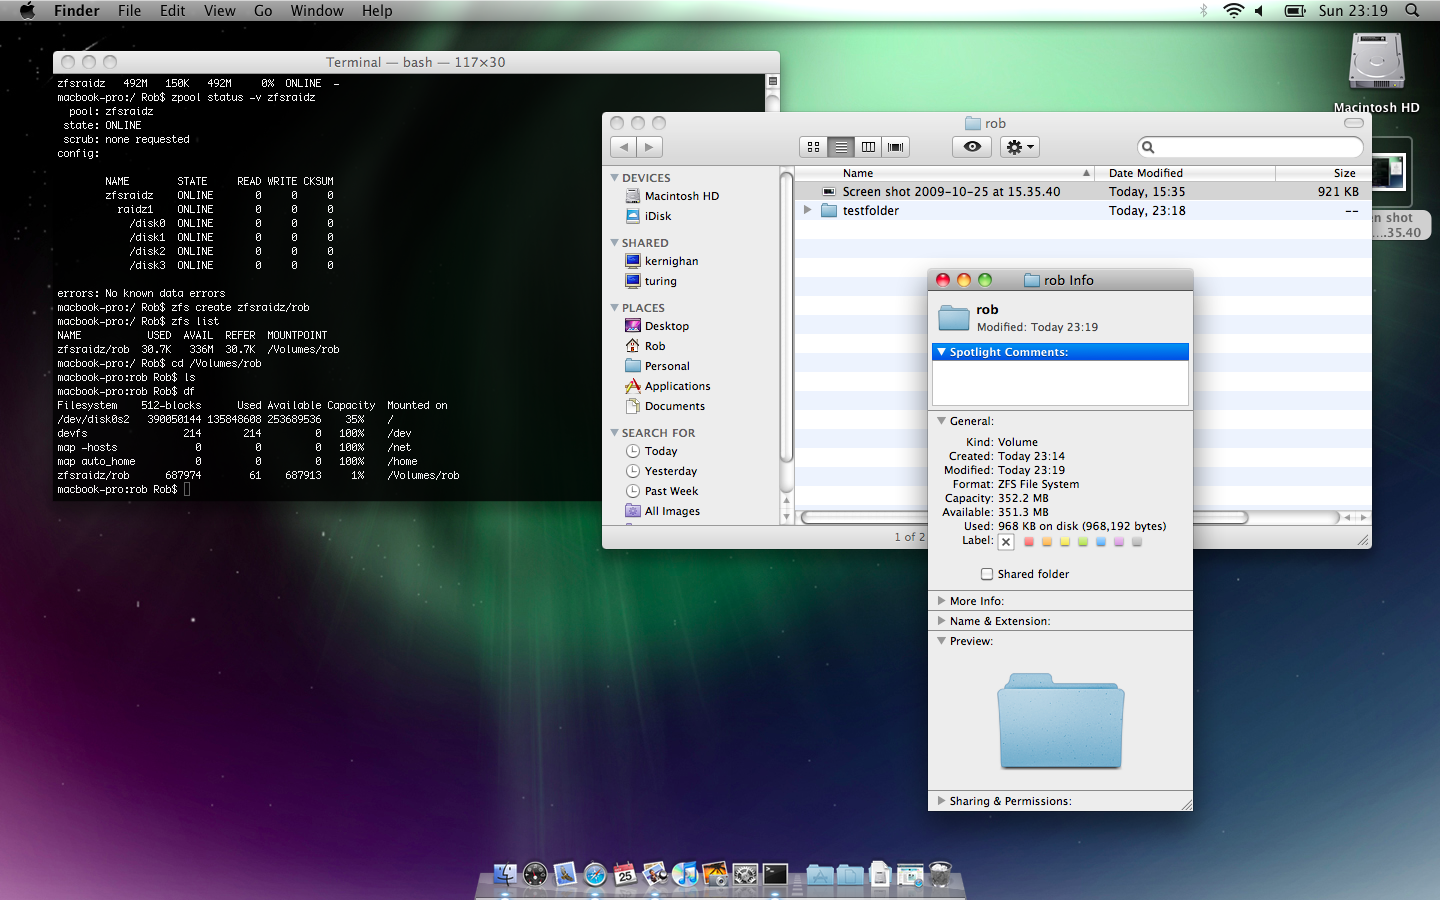Open the Applications folder stack in Dock
1440x900 pixels.
point(820,875)
